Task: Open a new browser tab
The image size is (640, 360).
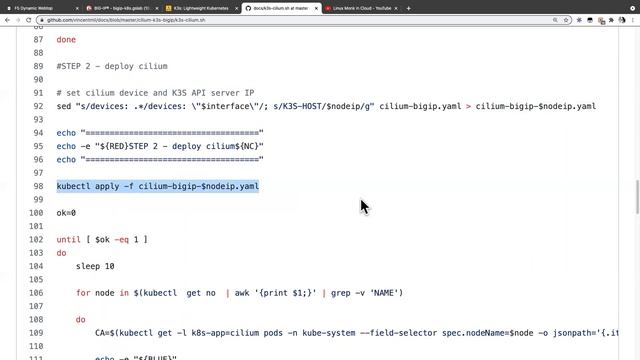Action: pos(409,8)
